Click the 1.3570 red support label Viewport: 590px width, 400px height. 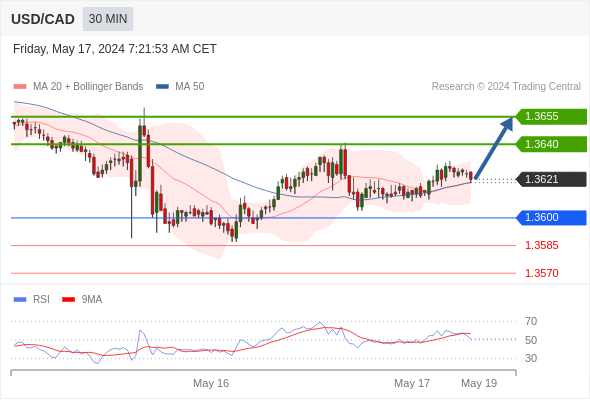pyautogui.click(x=542, y=273)
